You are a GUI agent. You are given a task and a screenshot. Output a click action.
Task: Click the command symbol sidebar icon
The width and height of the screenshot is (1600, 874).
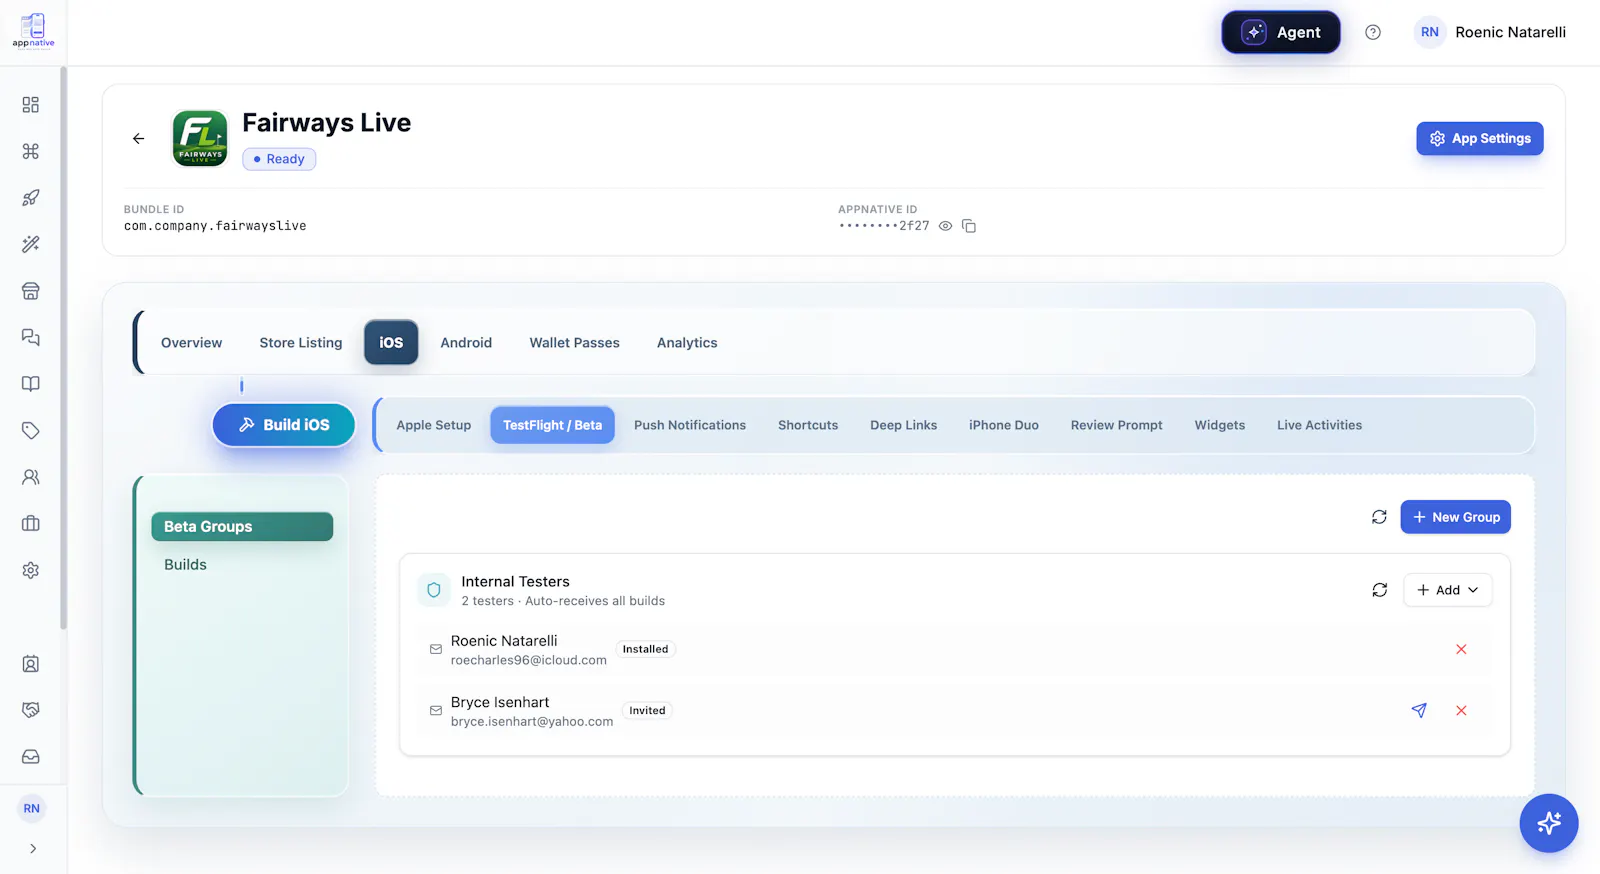point(31,151)
